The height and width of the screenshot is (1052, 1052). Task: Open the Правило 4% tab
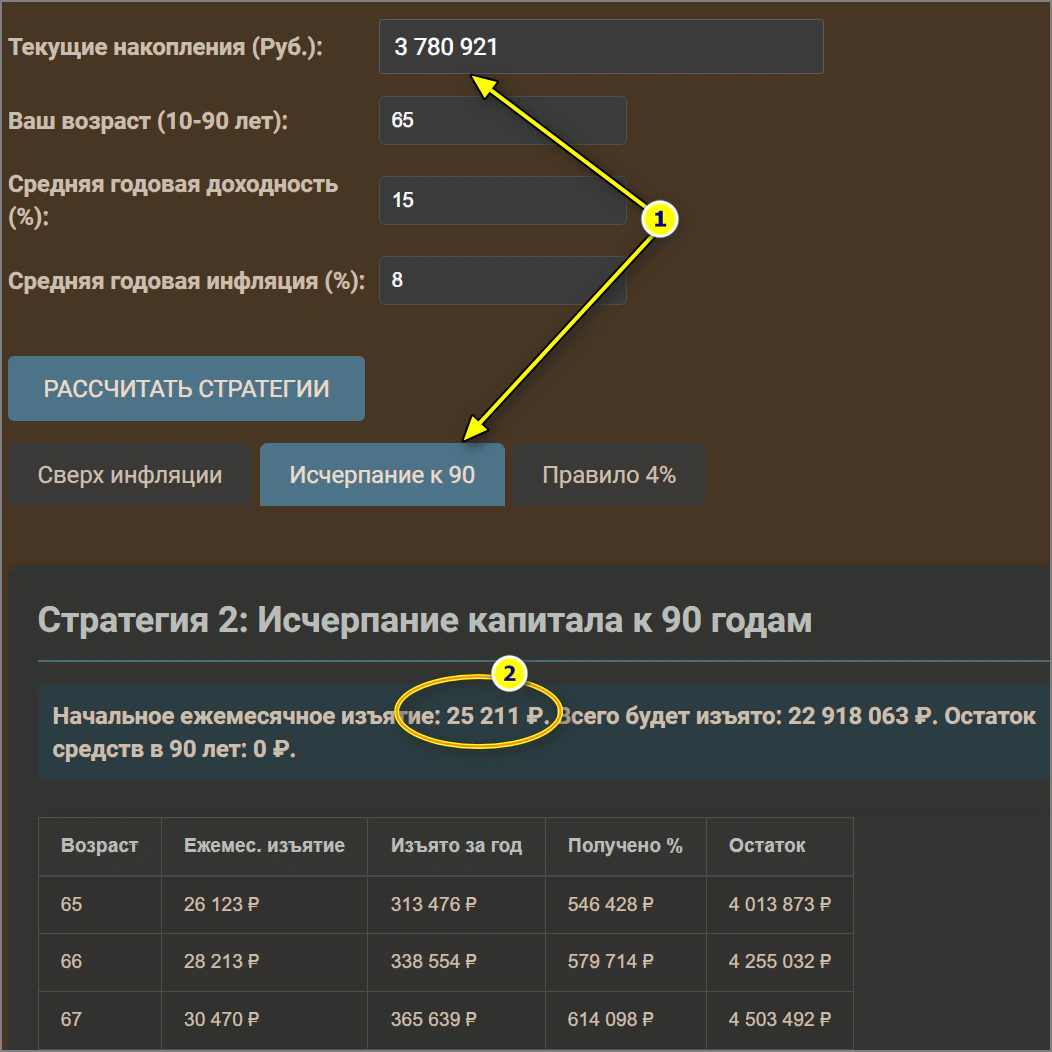point(609,474)
